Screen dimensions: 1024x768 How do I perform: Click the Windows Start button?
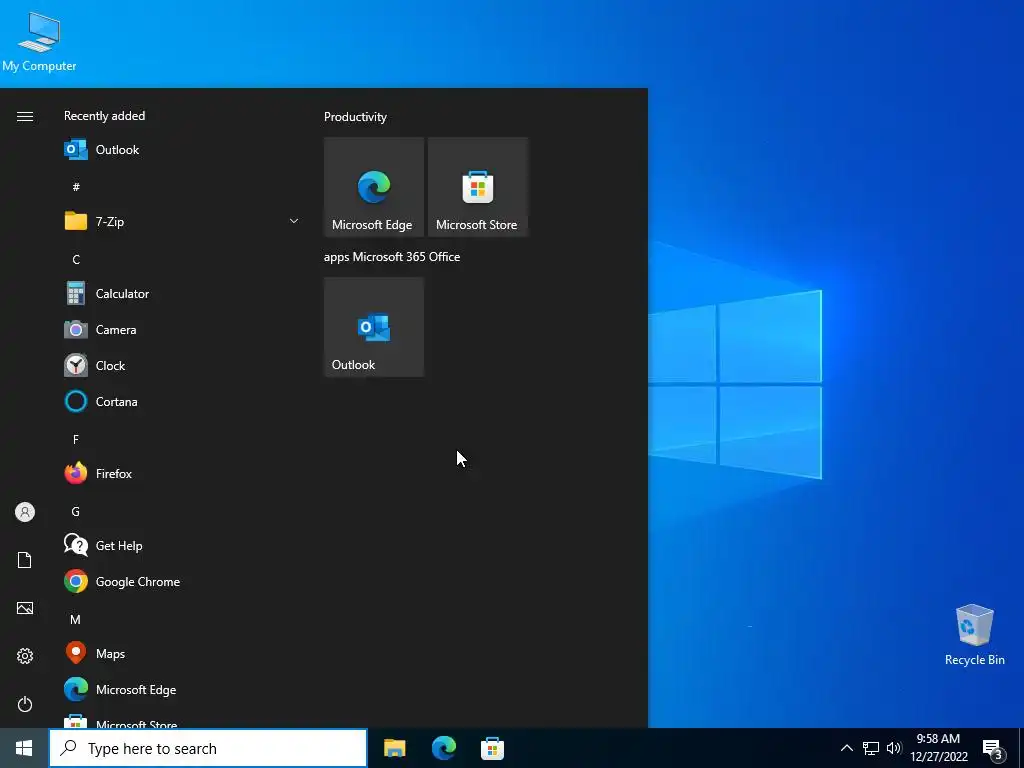click(24, 748)
